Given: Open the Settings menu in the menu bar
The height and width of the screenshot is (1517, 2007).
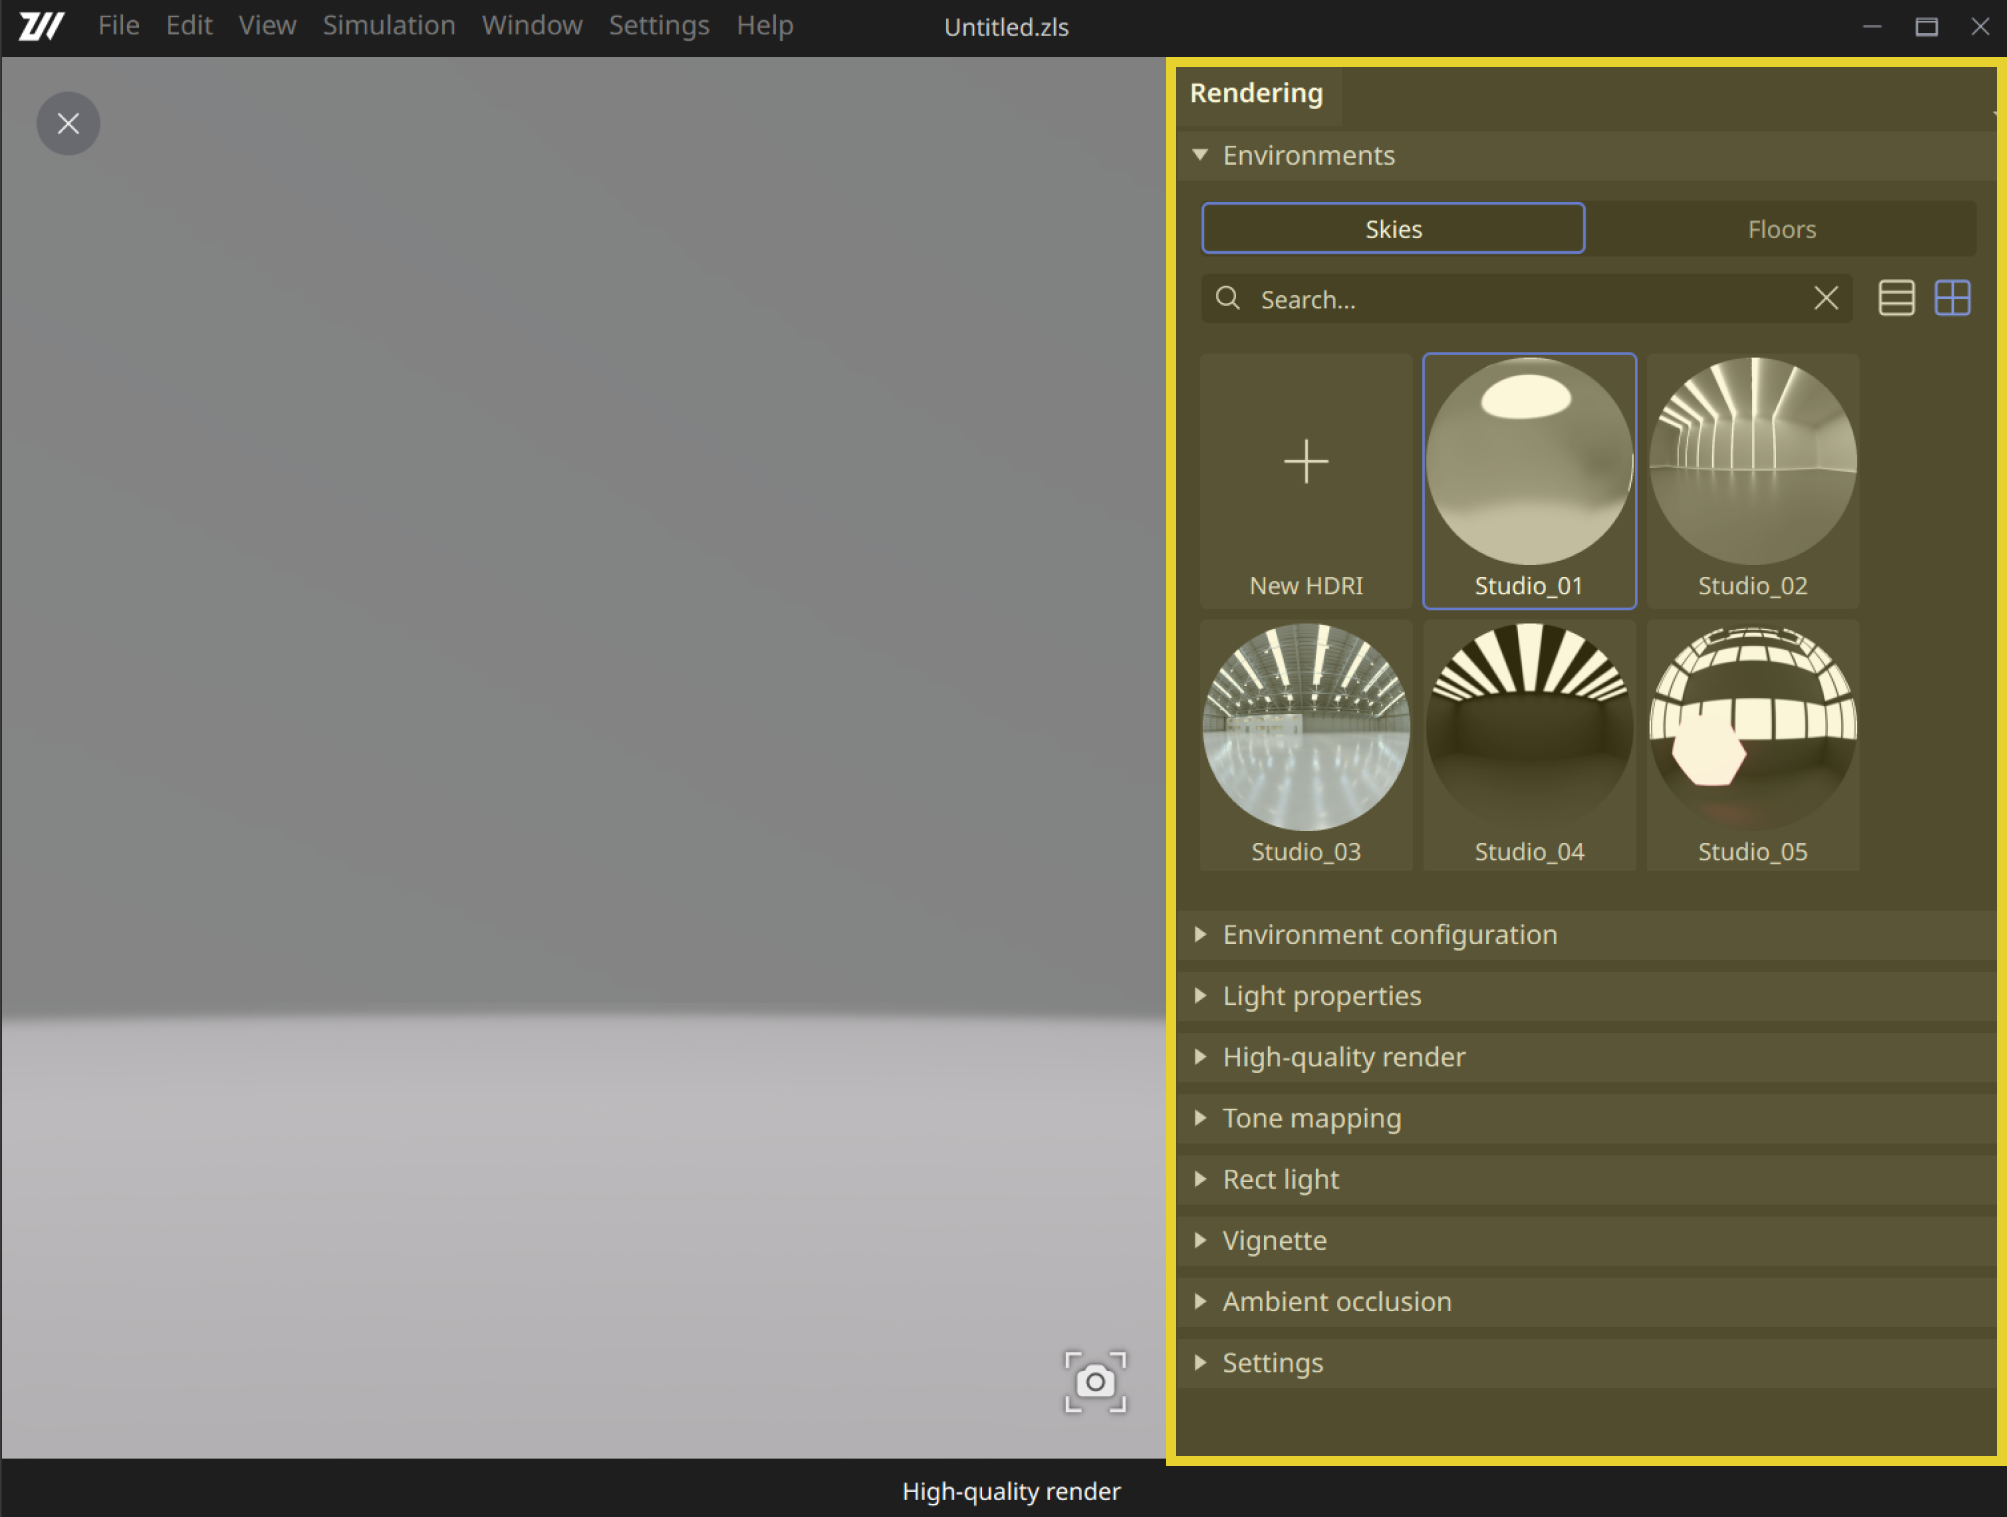Looking at the screenshot, I should 658,26.
